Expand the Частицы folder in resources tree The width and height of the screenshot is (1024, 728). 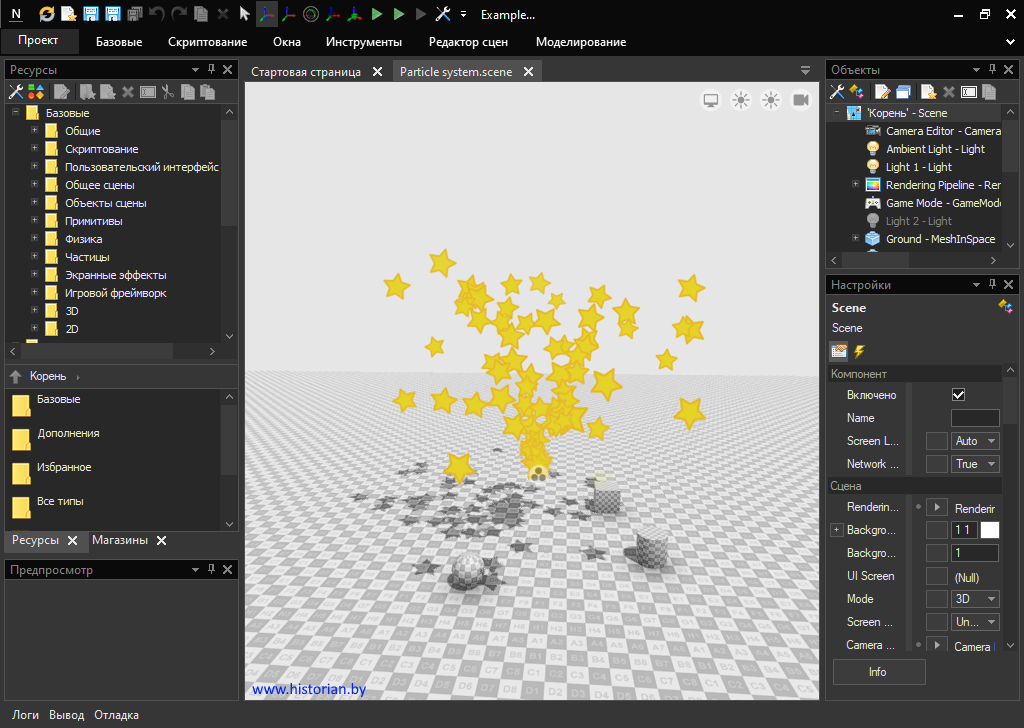click(34, 257)
